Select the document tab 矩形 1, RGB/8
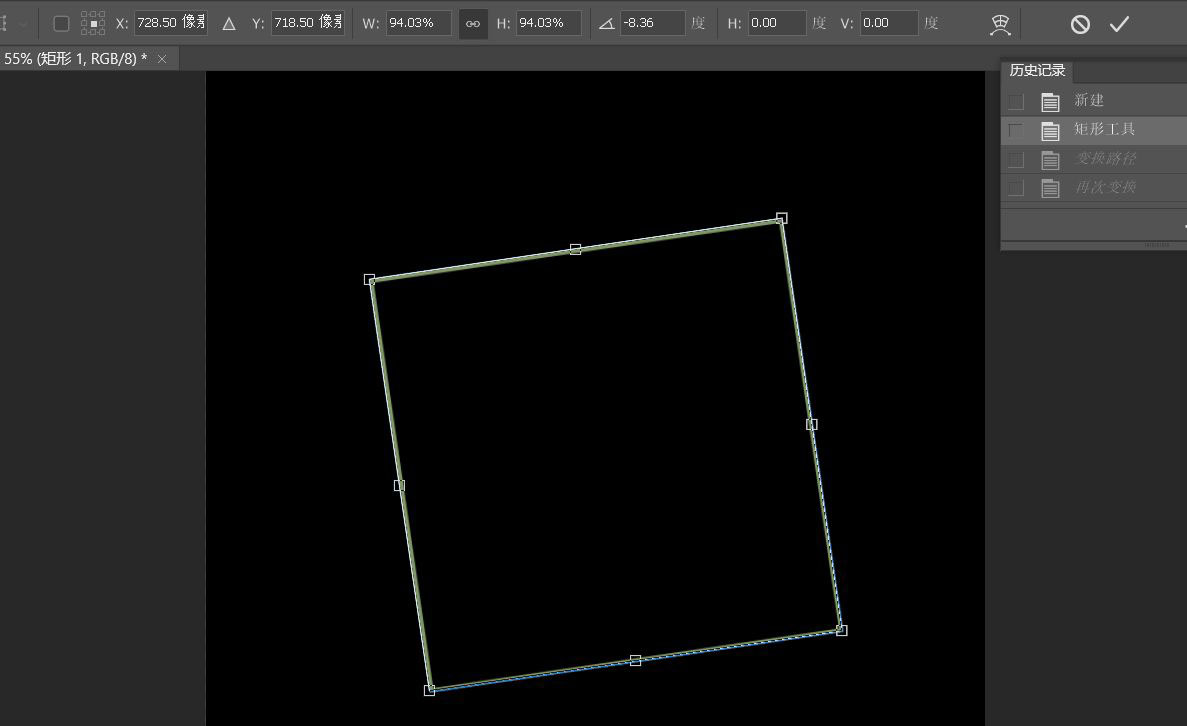 [76, 58]
